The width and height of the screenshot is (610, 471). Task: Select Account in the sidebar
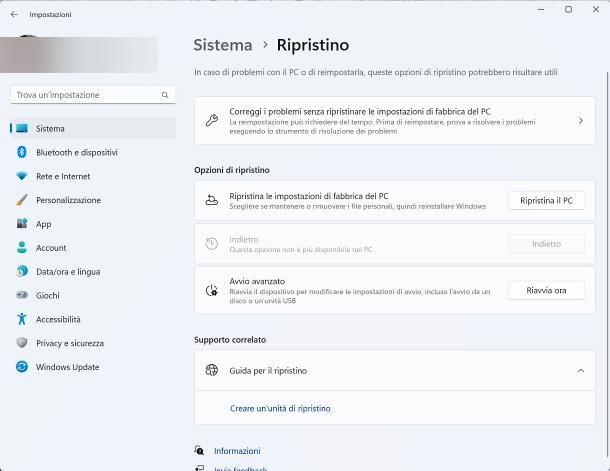(93, 248)
